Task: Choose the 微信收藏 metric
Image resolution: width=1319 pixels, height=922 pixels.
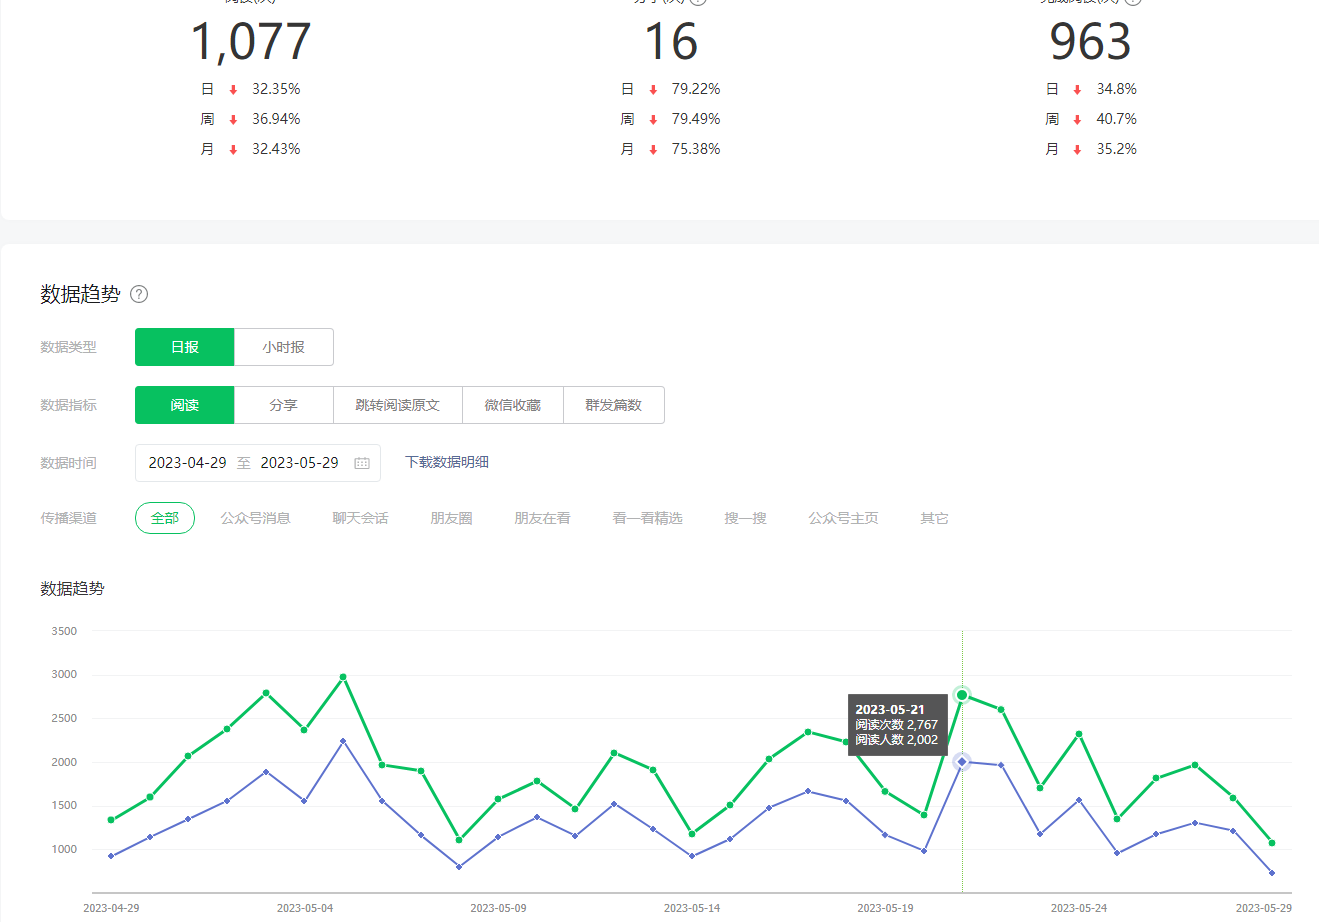Action: pyautogui.click(x=513, y=405)
